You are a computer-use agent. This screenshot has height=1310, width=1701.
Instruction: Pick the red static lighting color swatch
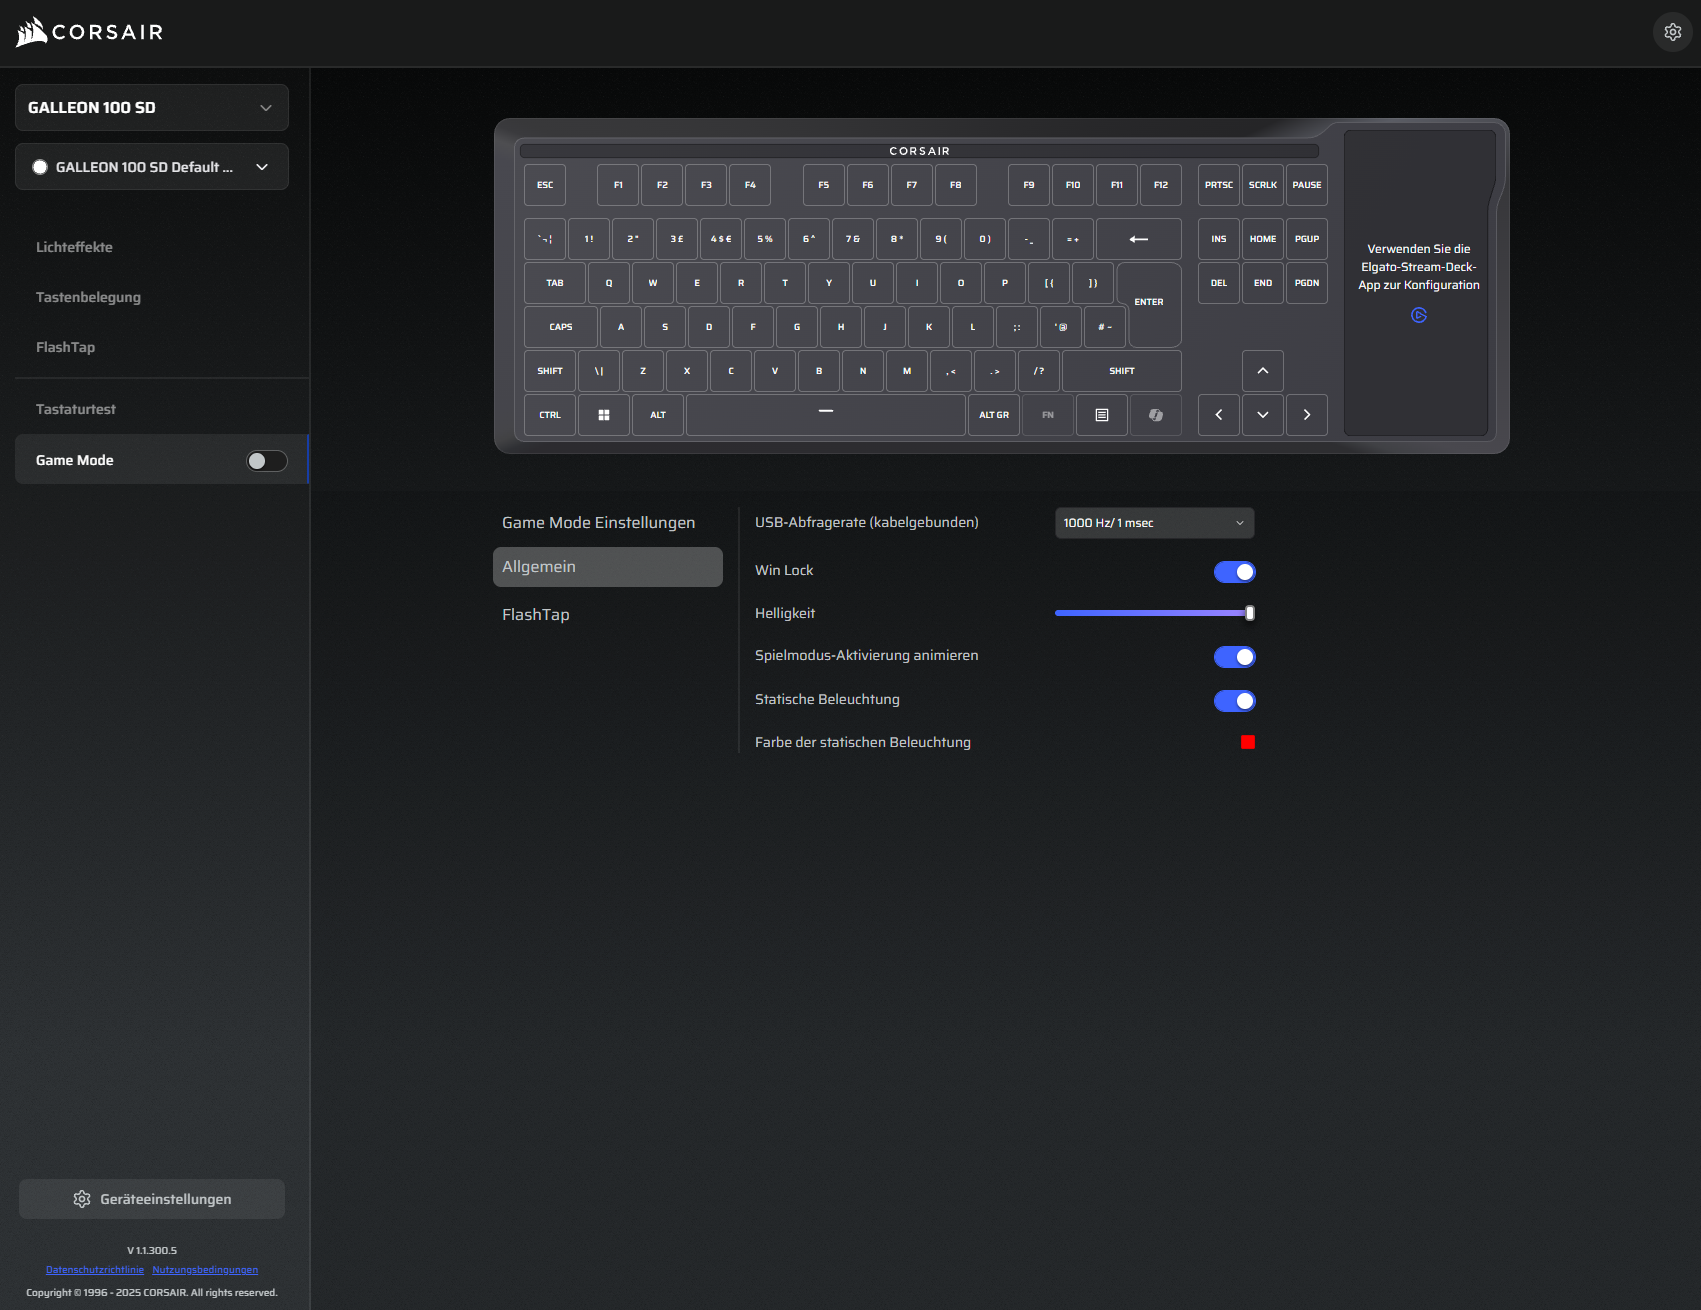pyautogui.click(x=1247, y=742)
